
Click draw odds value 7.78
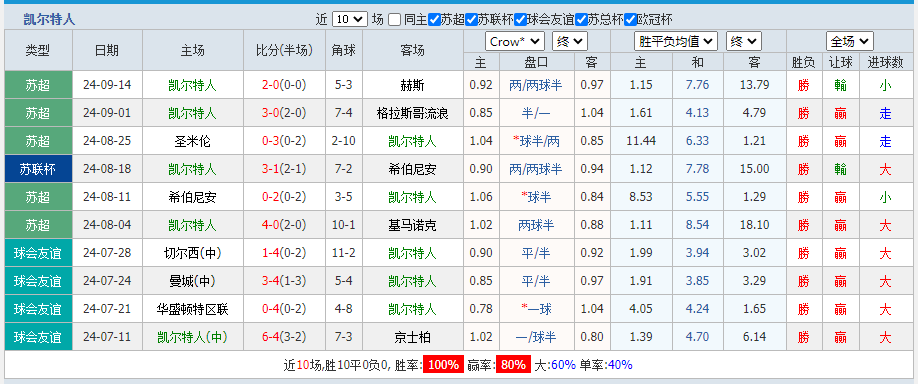pyautogui.click(x=697, y=169)
